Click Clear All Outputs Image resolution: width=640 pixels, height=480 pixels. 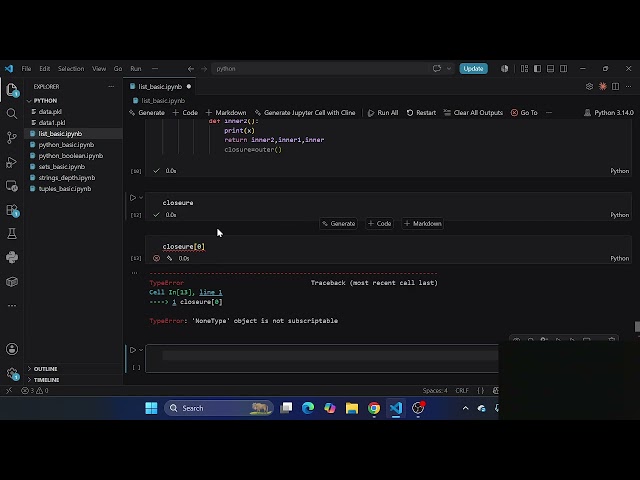coord(473,113)
